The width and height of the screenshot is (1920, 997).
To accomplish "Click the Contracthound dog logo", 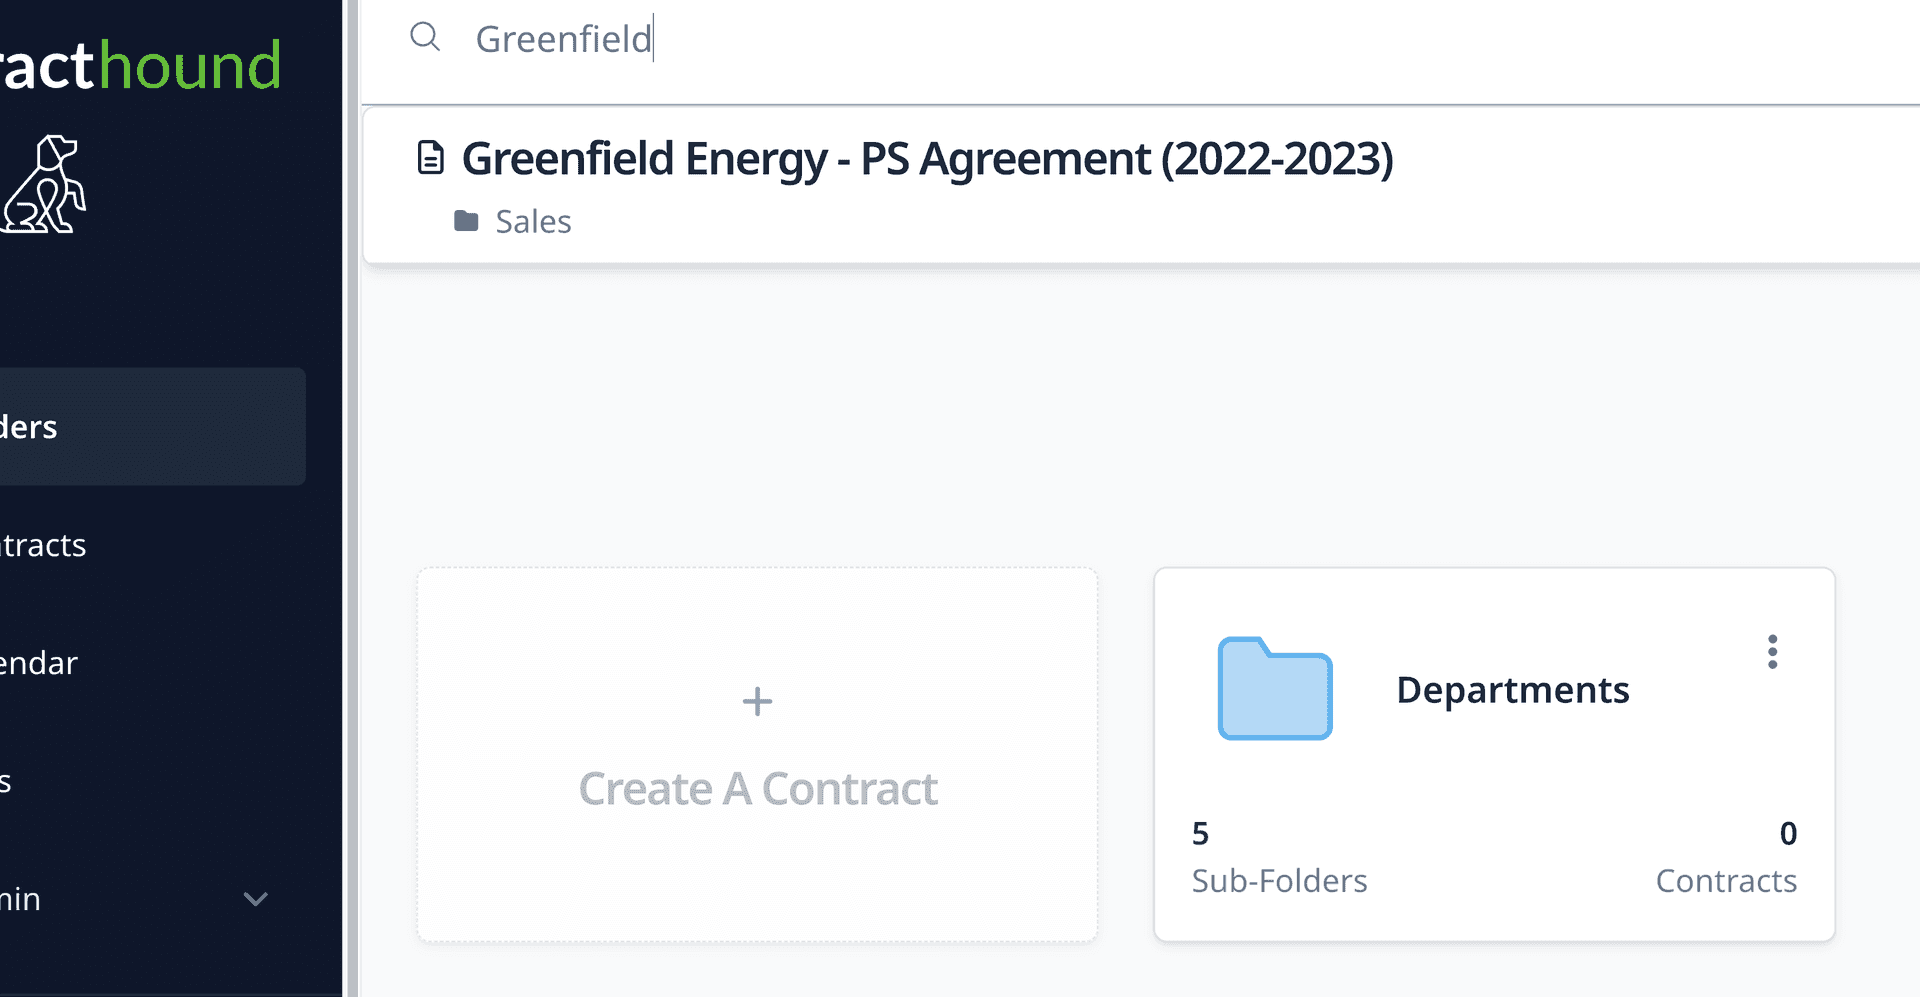I will 45,185.
